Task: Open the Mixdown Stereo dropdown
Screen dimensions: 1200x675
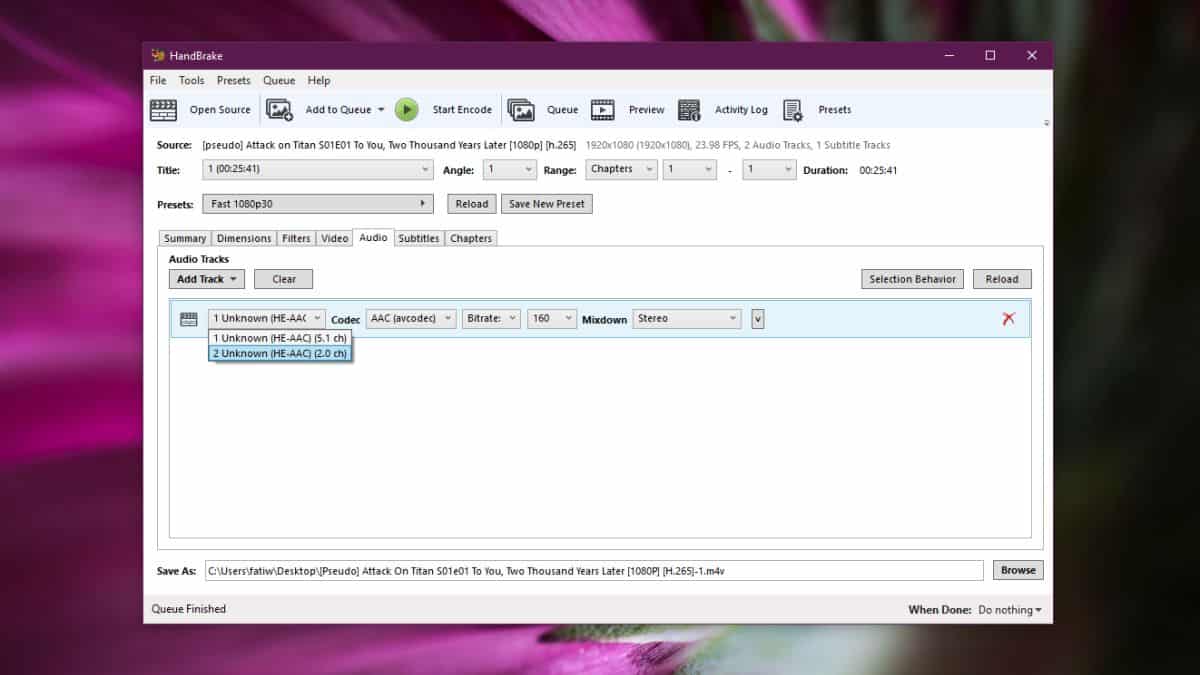Action: click(x=687, y=319)
